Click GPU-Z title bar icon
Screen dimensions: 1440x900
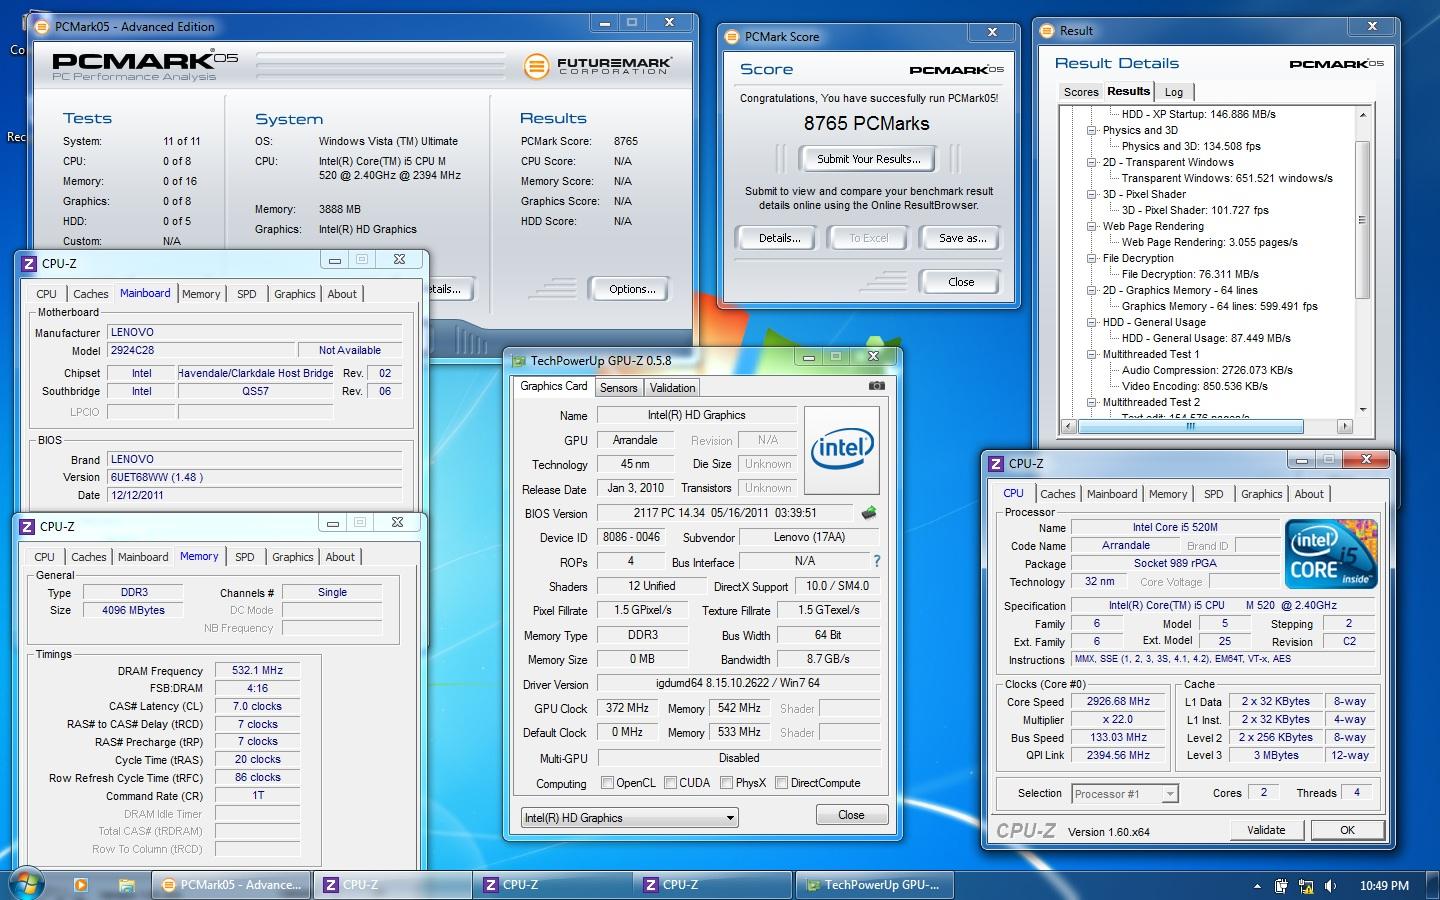[x=518, y=361]
